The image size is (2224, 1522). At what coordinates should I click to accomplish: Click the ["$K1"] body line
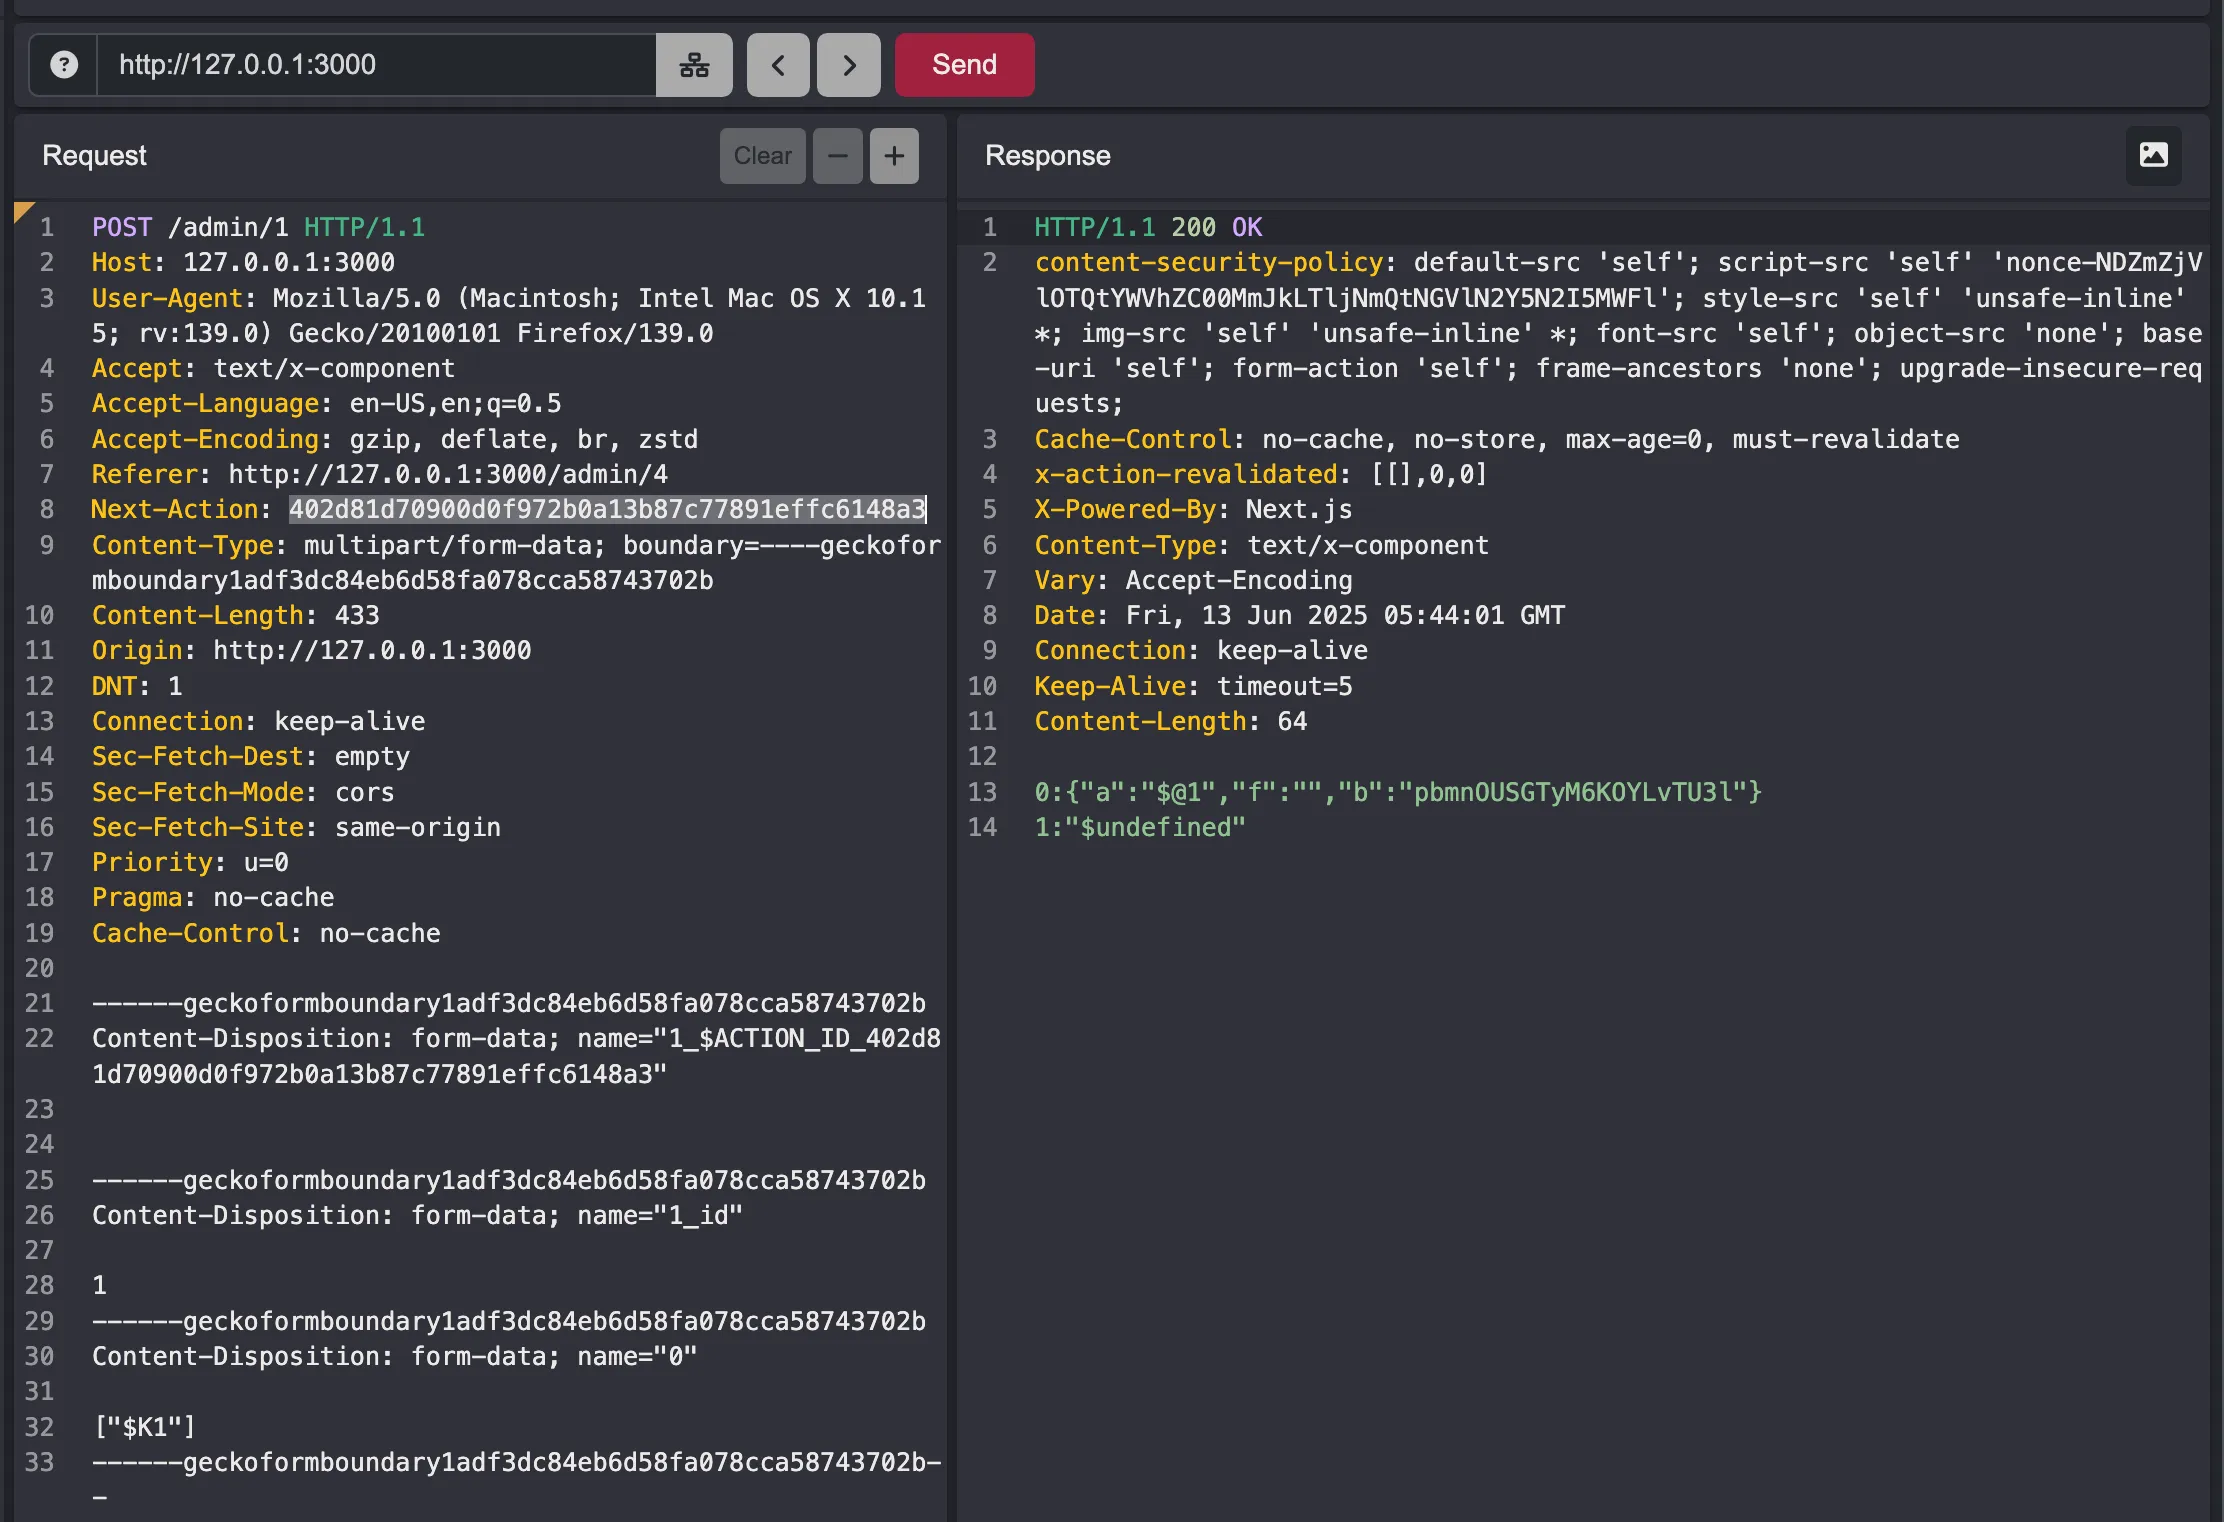coord(144,1427)
